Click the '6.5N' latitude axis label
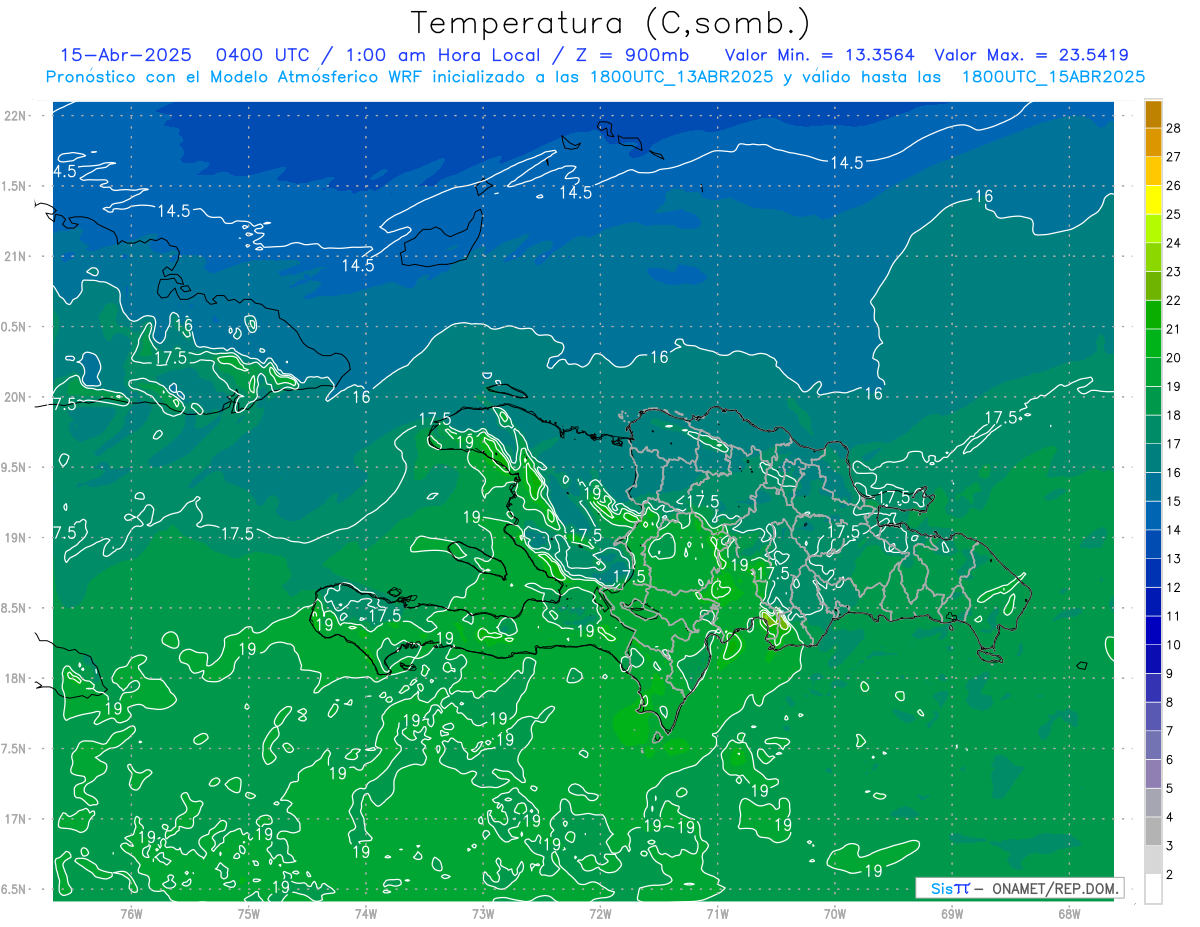Viewport: 1200px width, 927px height. [15, 889]
